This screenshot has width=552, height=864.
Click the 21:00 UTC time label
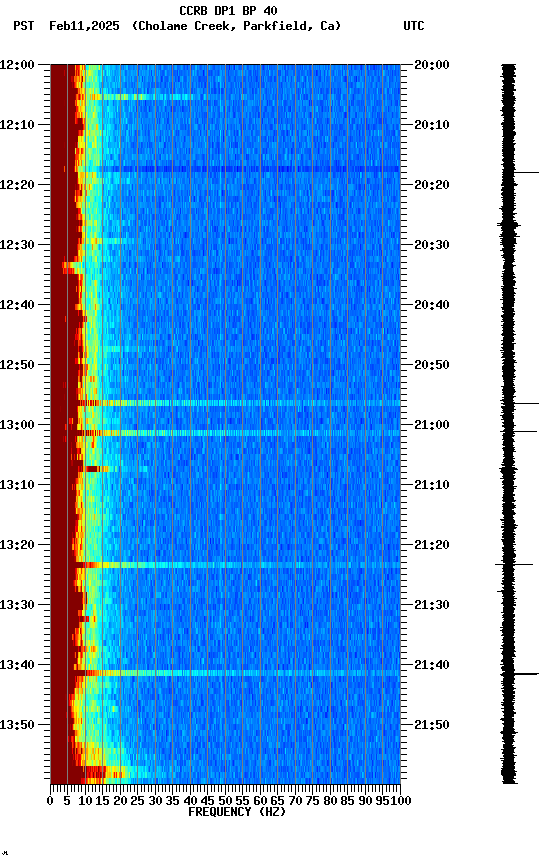(x=432, y=425)
